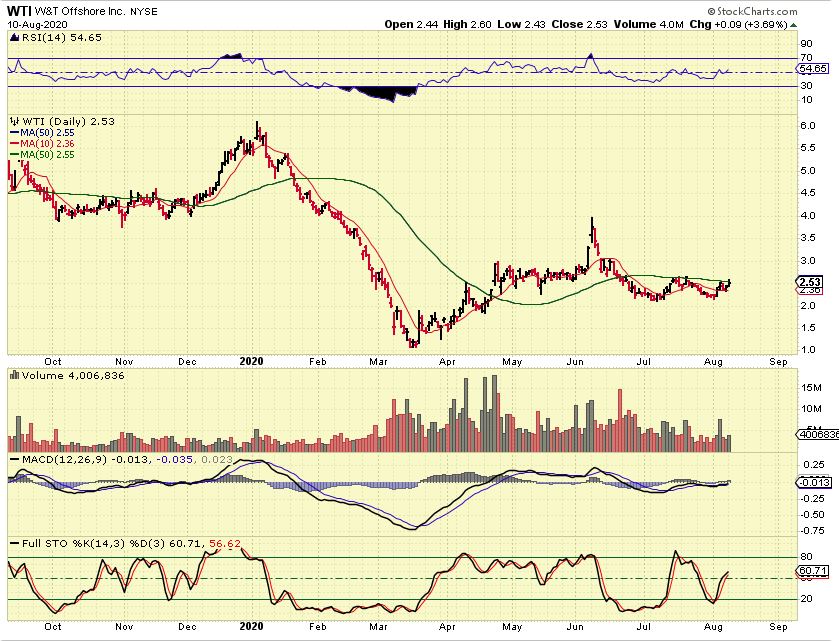Viewport: 839px width, 641px height.
Task: Click the Open 2.44 value
Action: click(x=411, y=25)
